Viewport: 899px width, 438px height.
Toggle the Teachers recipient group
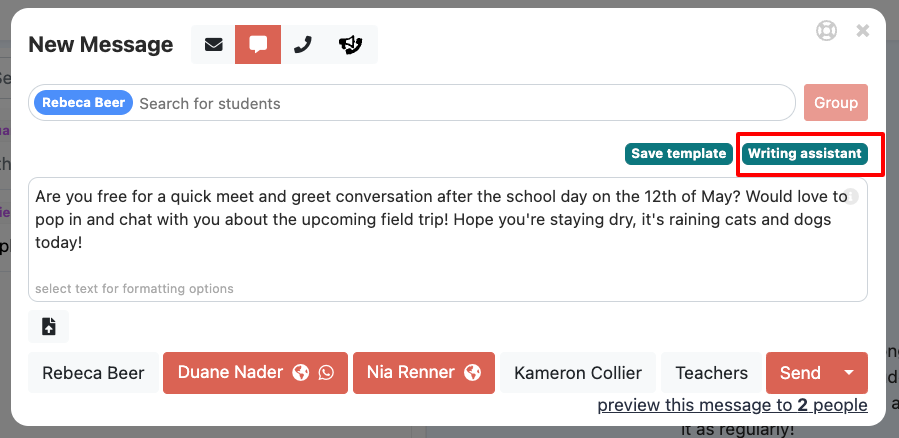[x=711, y=373]
